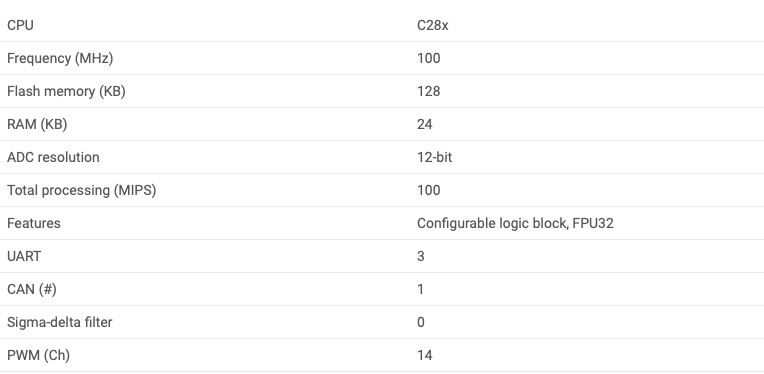This screenshot has width=764, height=374.
Task: Select the CAN value 1
Action: coord(421,289)
